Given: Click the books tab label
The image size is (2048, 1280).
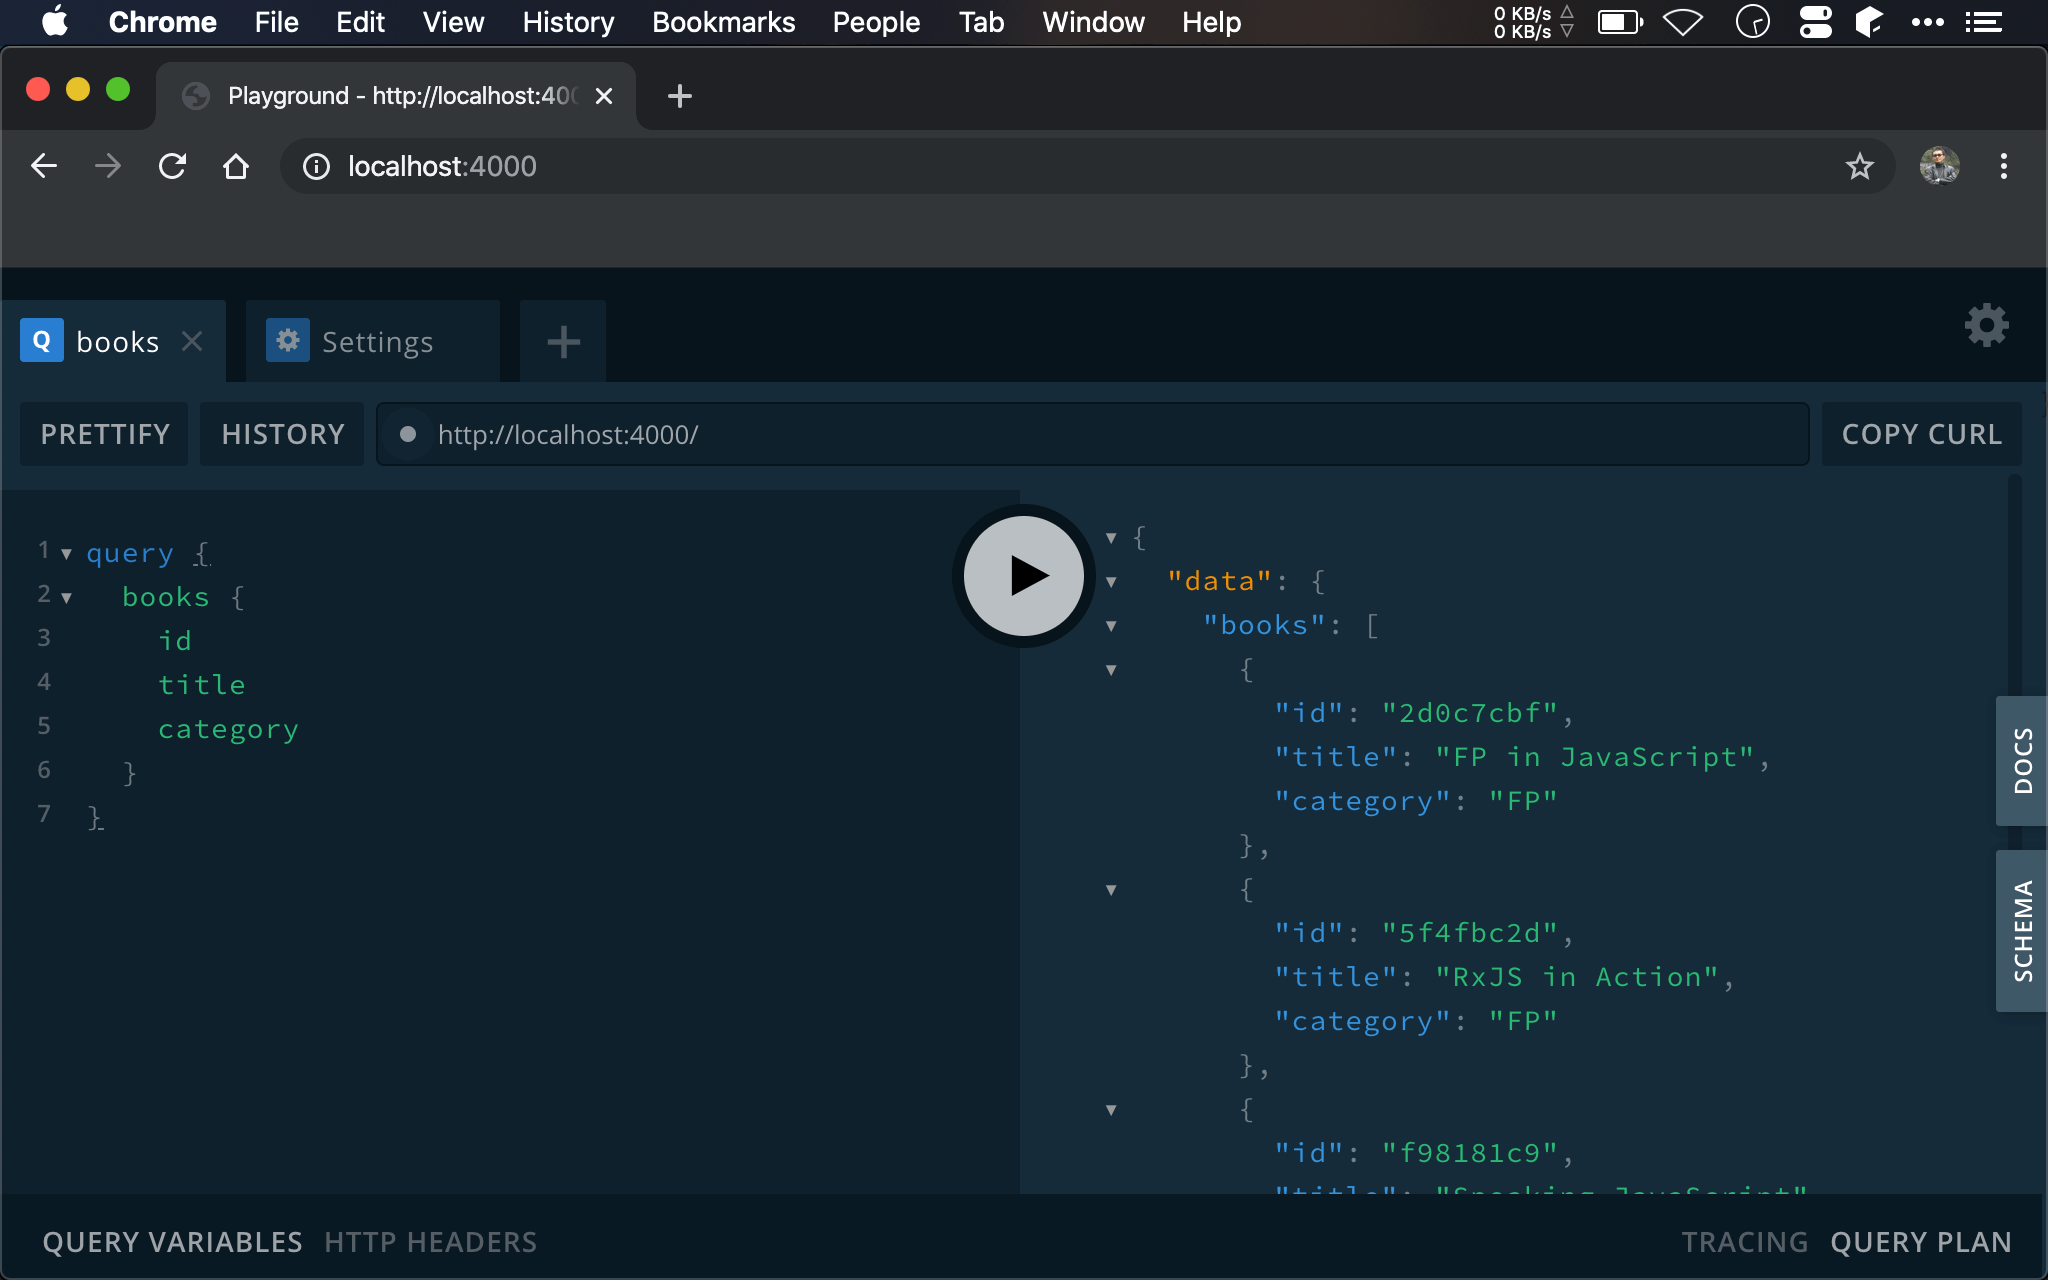Looking at the screenshot, I should 118,341.
